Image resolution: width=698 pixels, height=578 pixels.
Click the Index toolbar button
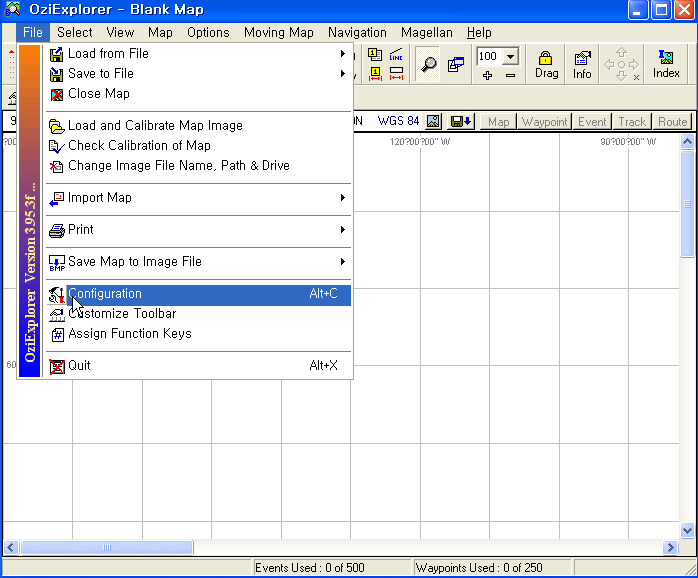(x=666, y=65)
